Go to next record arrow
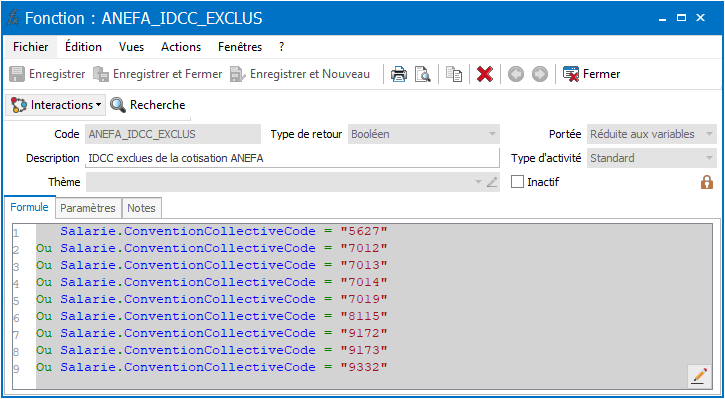The width and height of the screenshot is (725, 399). point(540,74)
